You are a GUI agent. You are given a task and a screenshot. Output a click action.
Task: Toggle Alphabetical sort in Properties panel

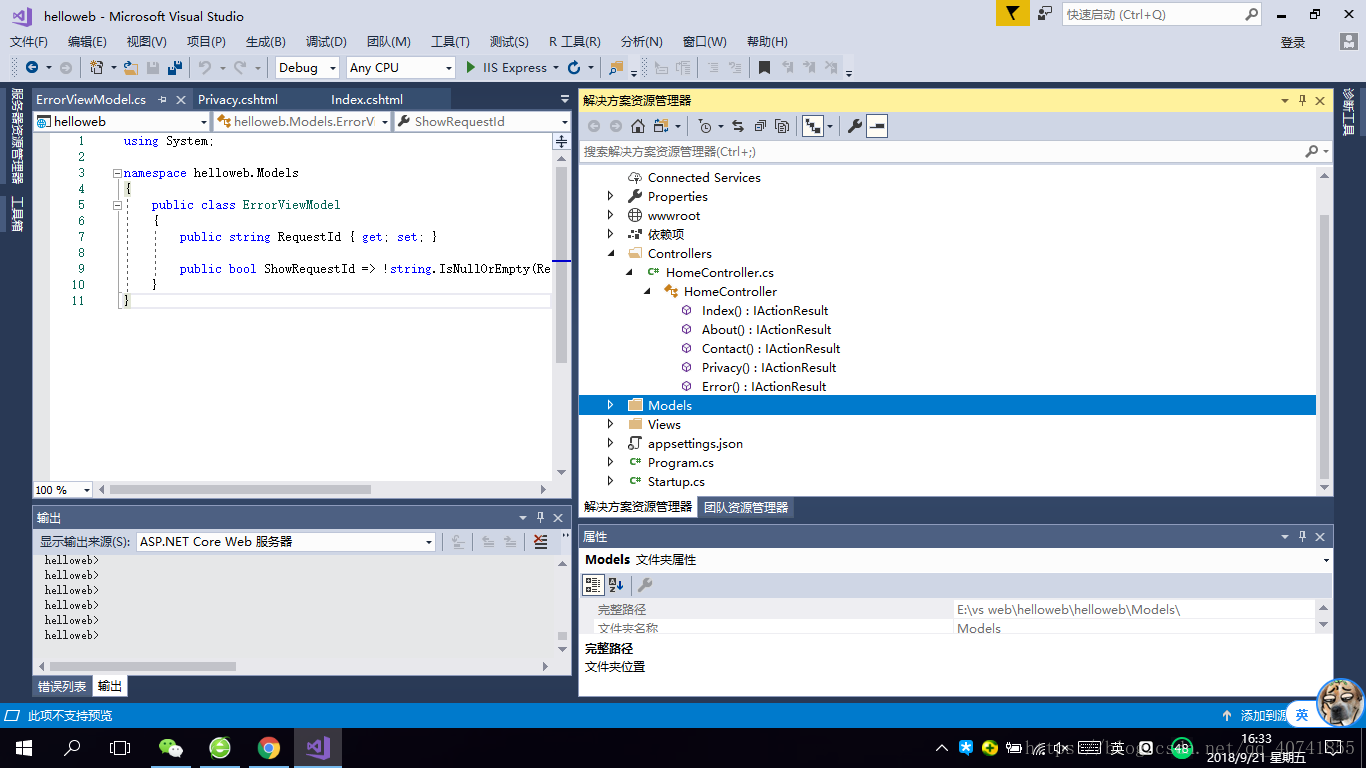[616, 585]
